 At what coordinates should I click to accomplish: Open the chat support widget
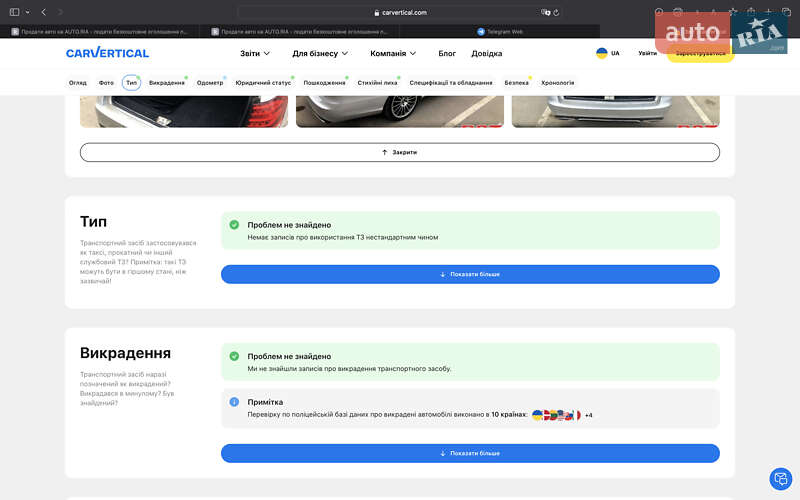click(779, 479)
